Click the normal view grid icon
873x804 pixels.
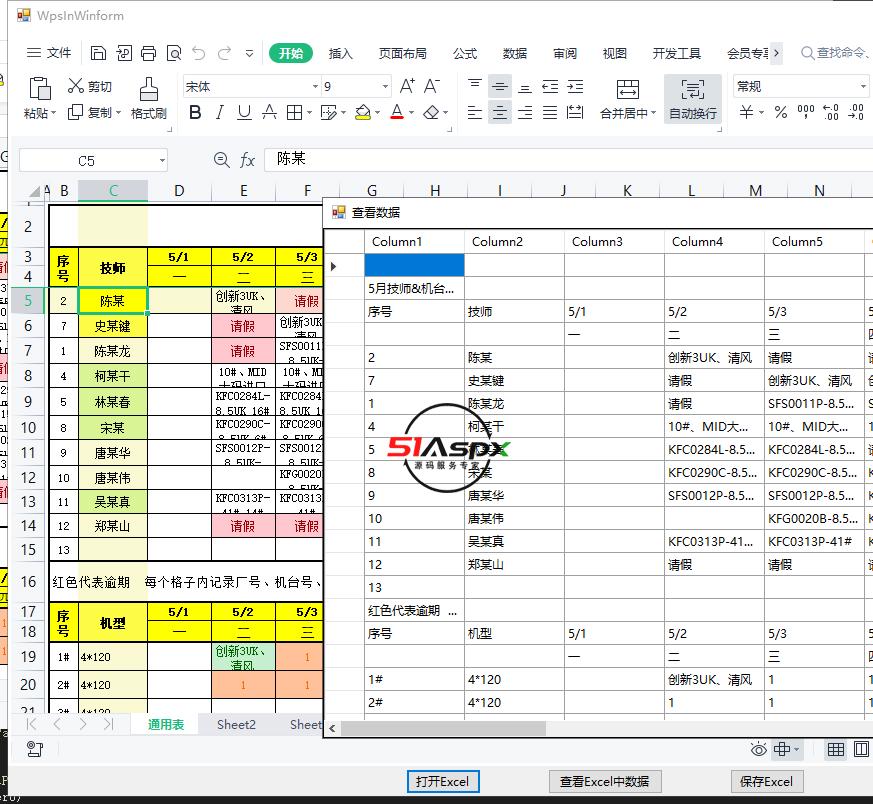(x=835, y=749)
